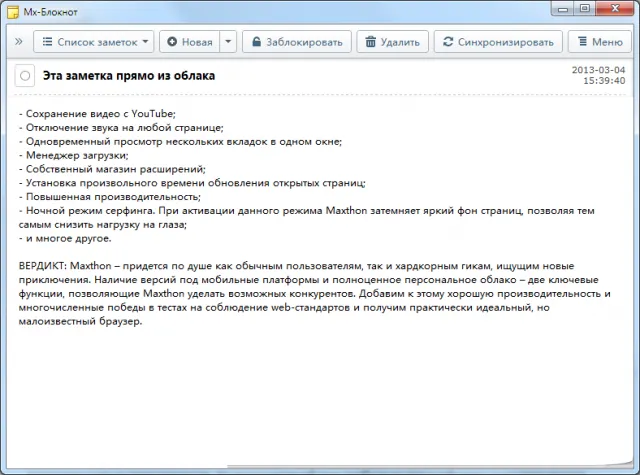Create a note with the Новая button
The width and height of the screenshot is (640, 475).
pos(190,42)
